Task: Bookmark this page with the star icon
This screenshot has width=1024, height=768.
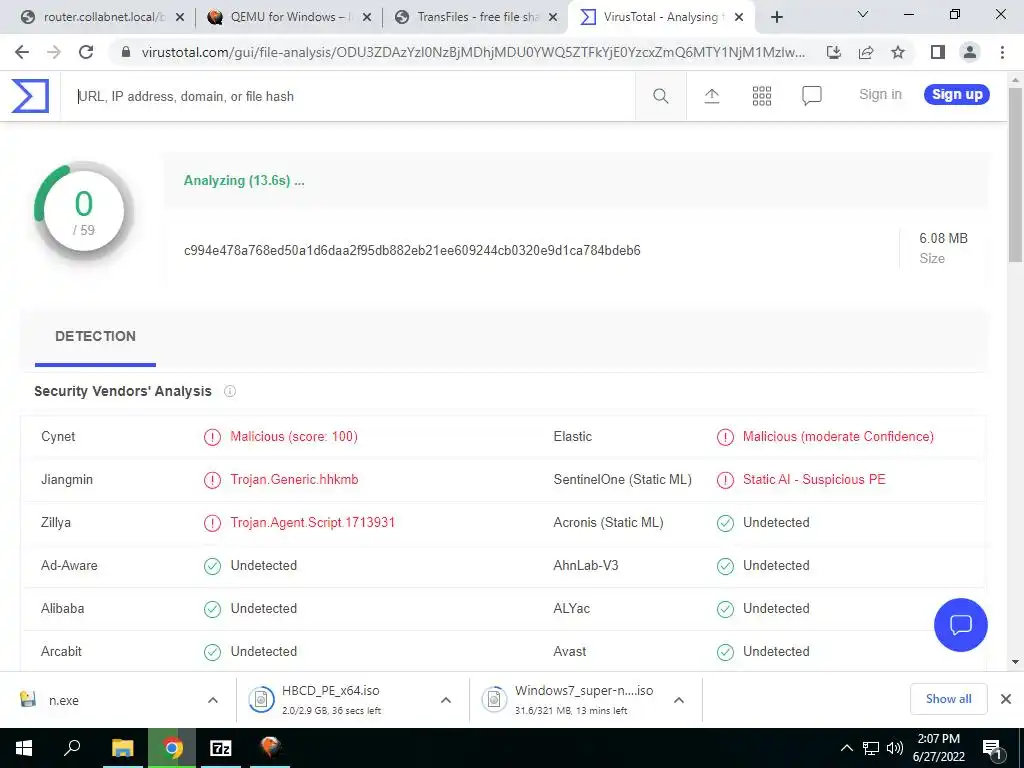Action: (898, 52)
